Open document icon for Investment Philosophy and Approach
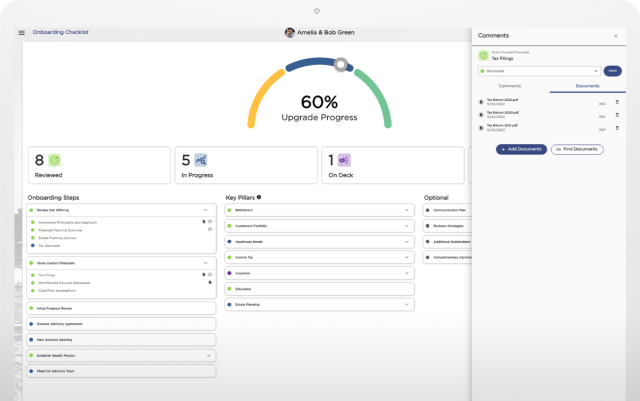Image resolution: width=640 pixels, height=401 pixels. click(x=204, y=221)
